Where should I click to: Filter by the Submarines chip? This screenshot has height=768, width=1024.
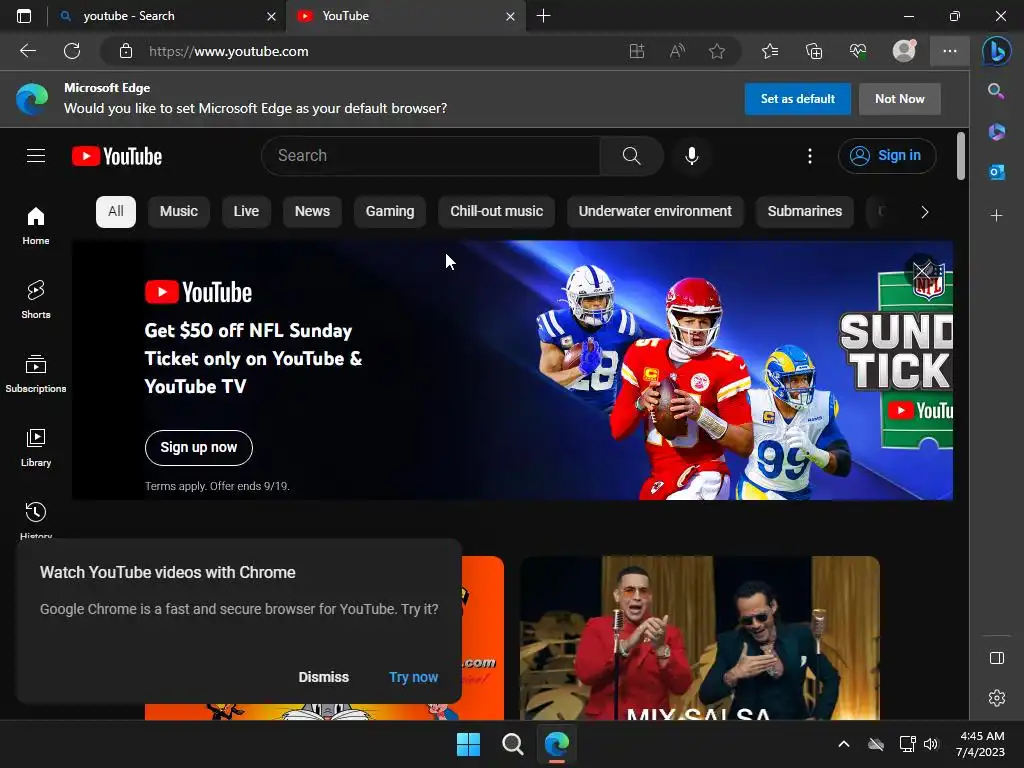(x=805, y=212)
